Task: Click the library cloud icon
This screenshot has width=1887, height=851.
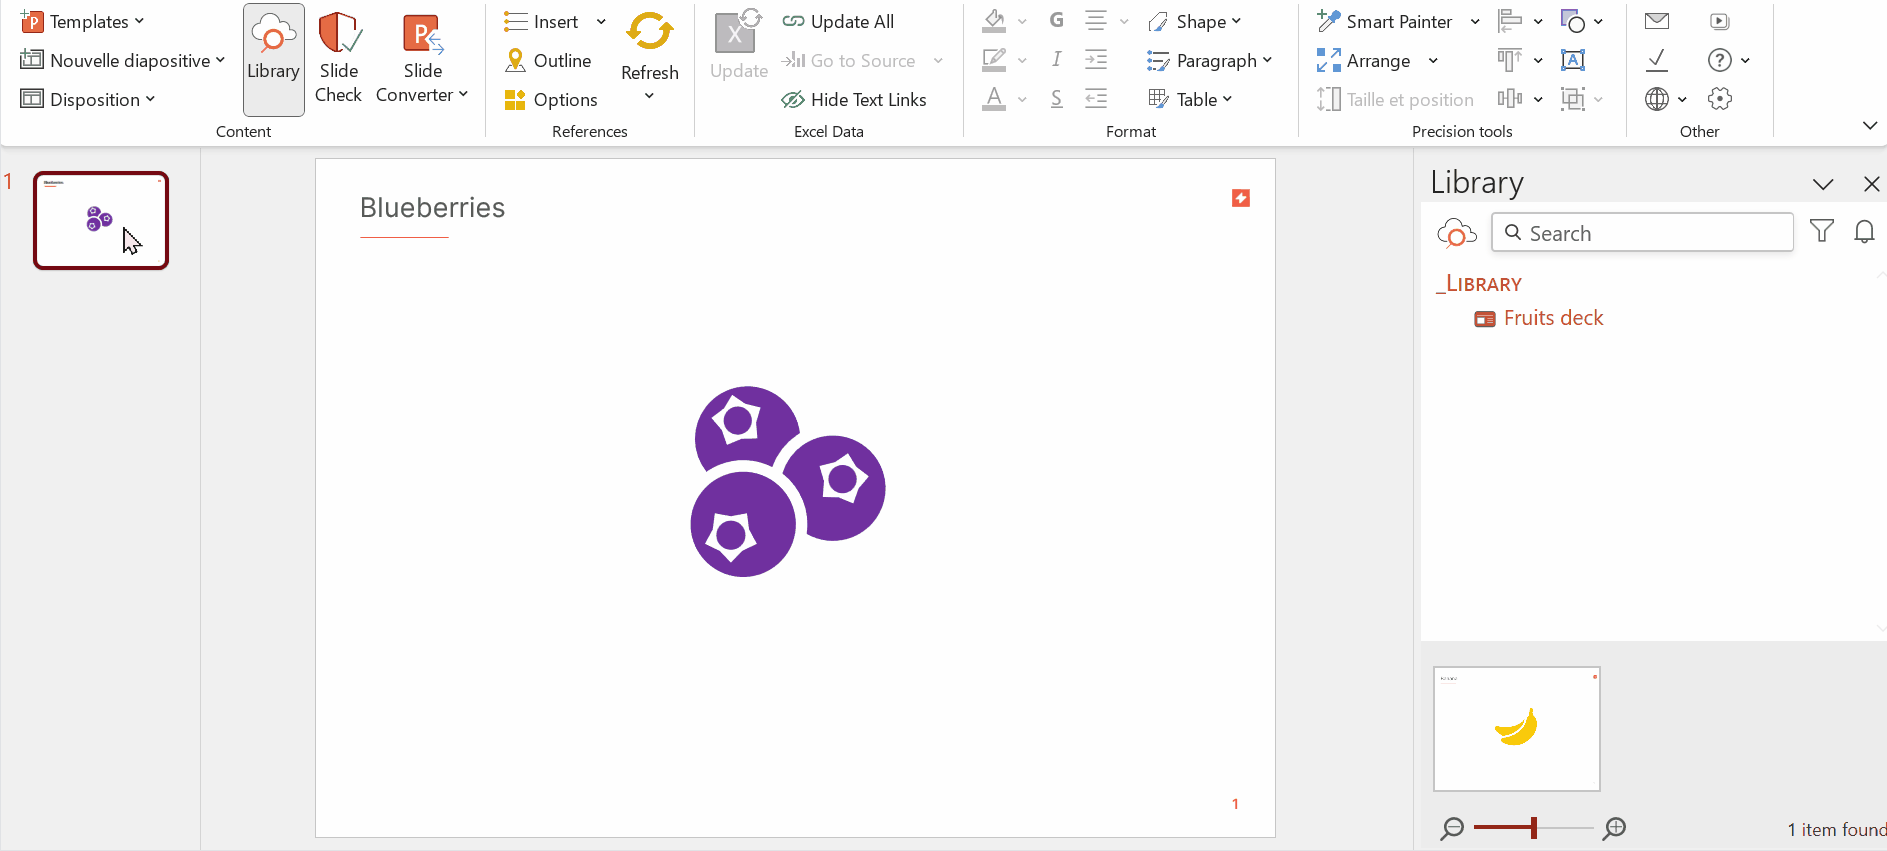Action: tap(1456, 232)
